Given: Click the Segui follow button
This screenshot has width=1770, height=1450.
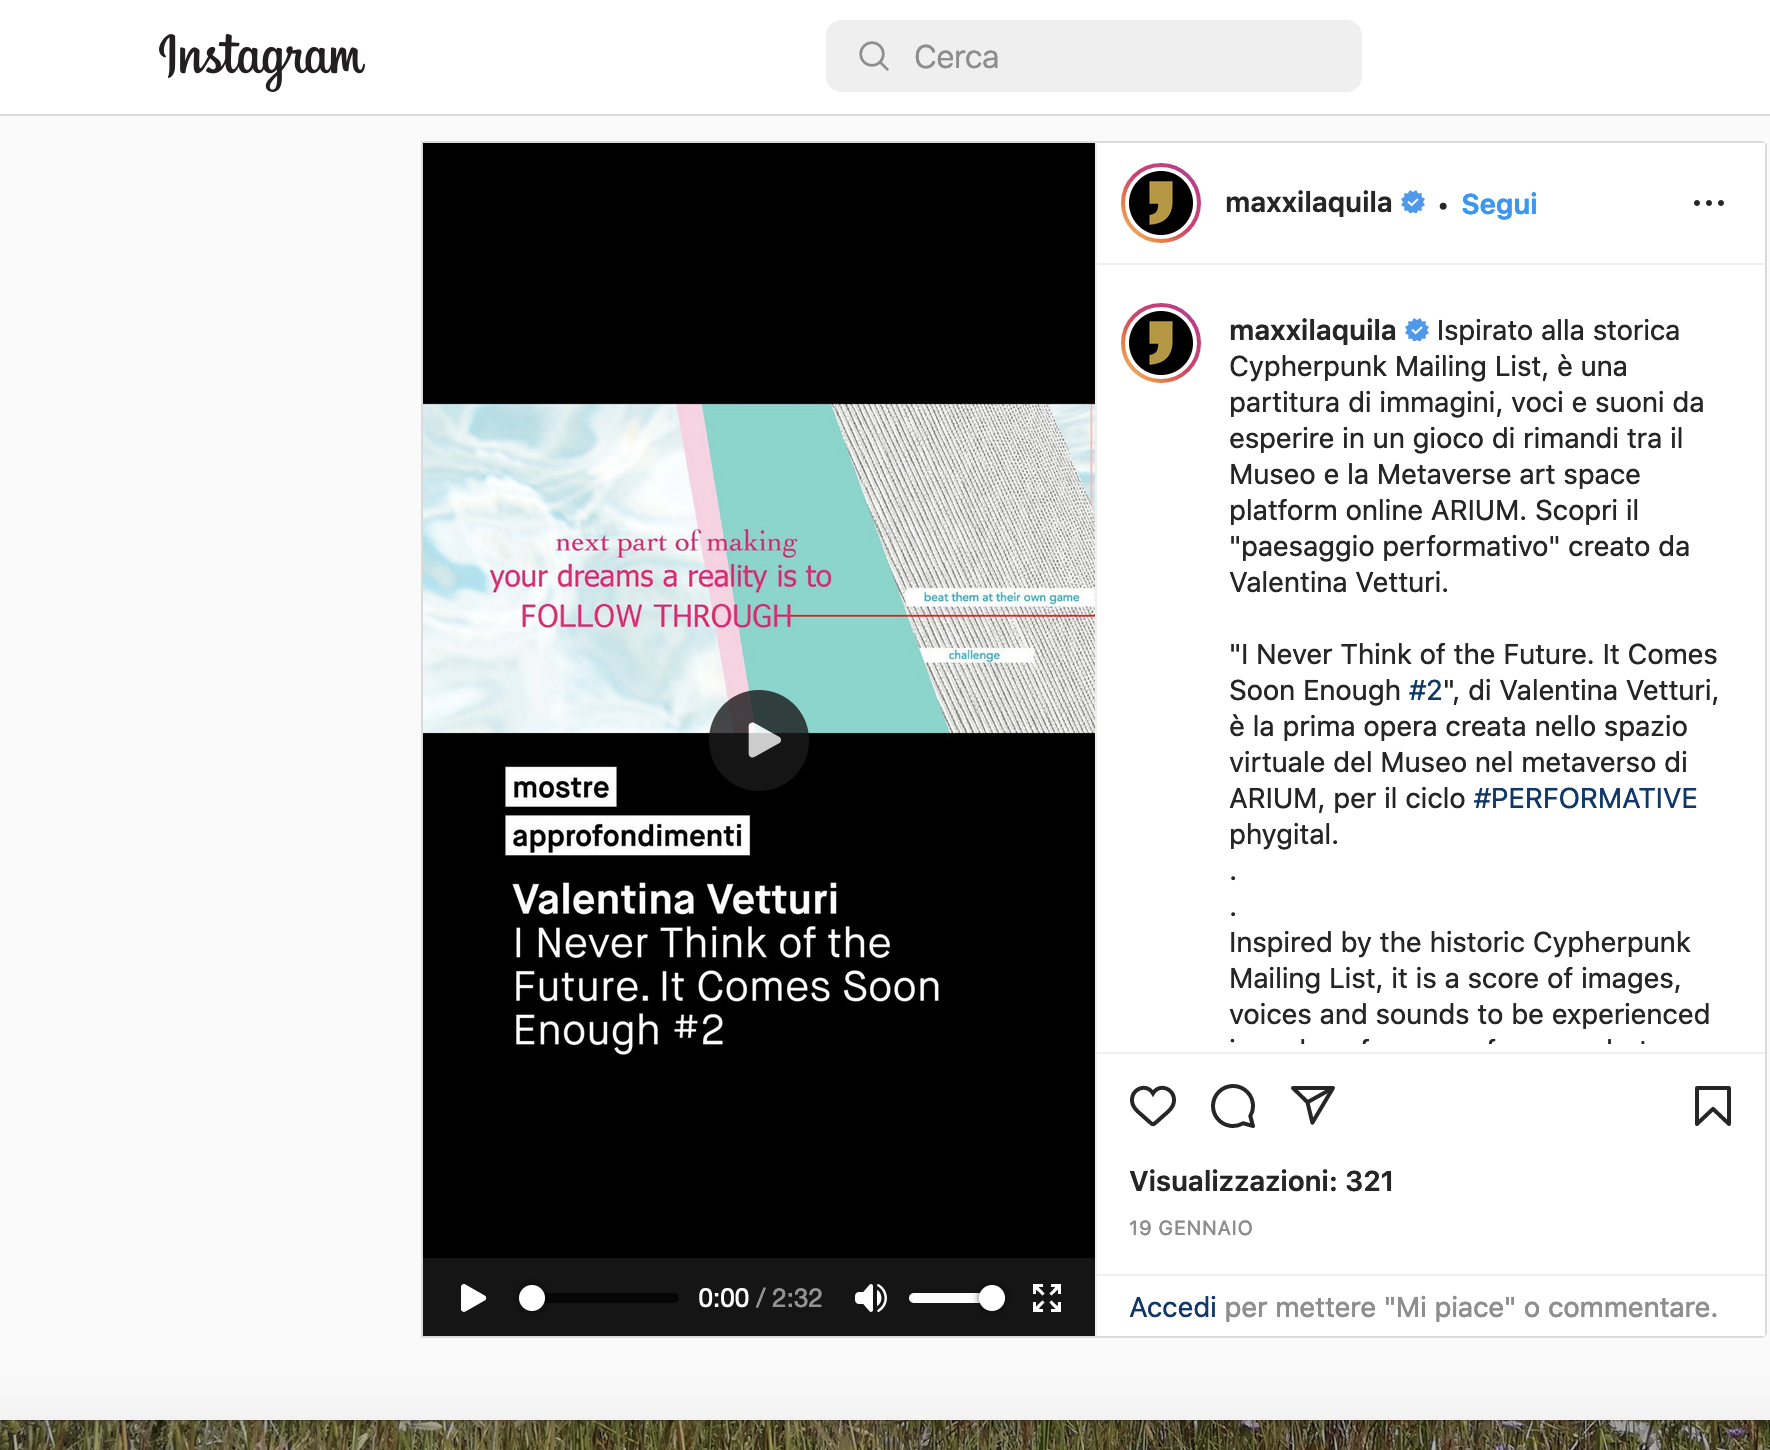Looking at the screenshot, I should pyautogui.click(x=1498, y=204).
